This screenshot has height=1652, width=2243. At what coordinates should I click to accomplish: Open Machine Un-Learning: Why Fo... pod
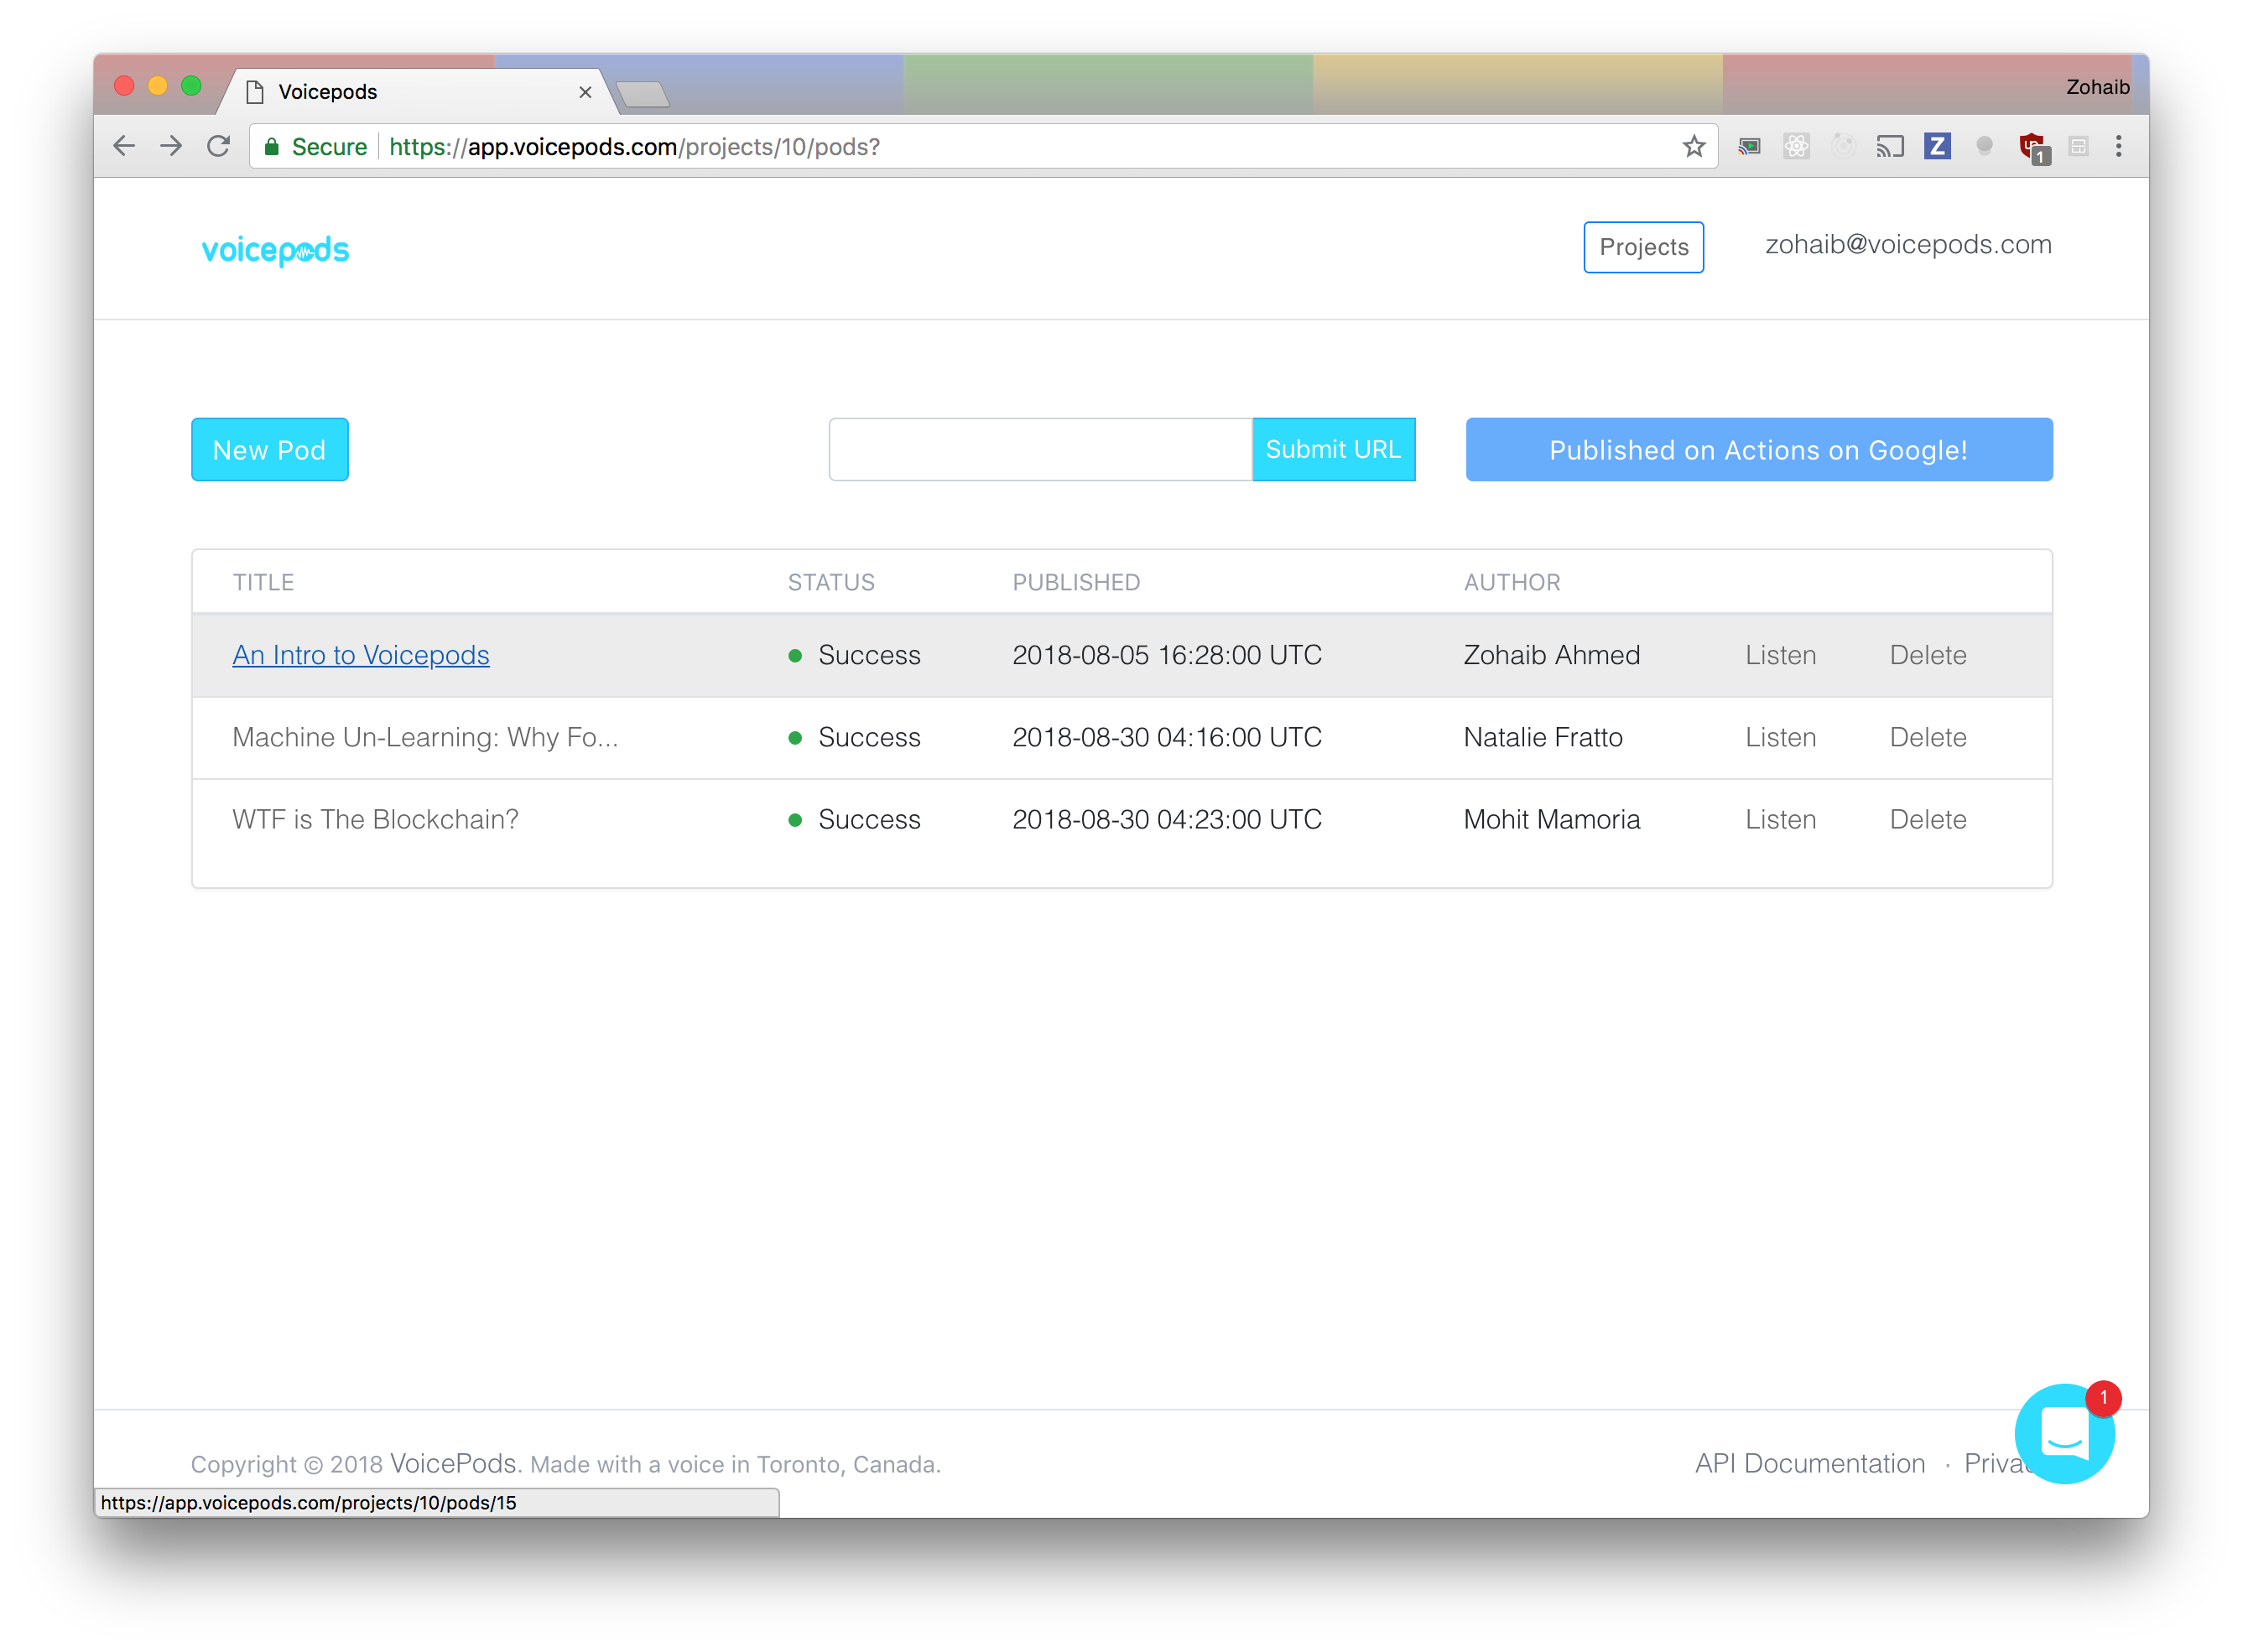pyautogui.click(x=425, y=738)
